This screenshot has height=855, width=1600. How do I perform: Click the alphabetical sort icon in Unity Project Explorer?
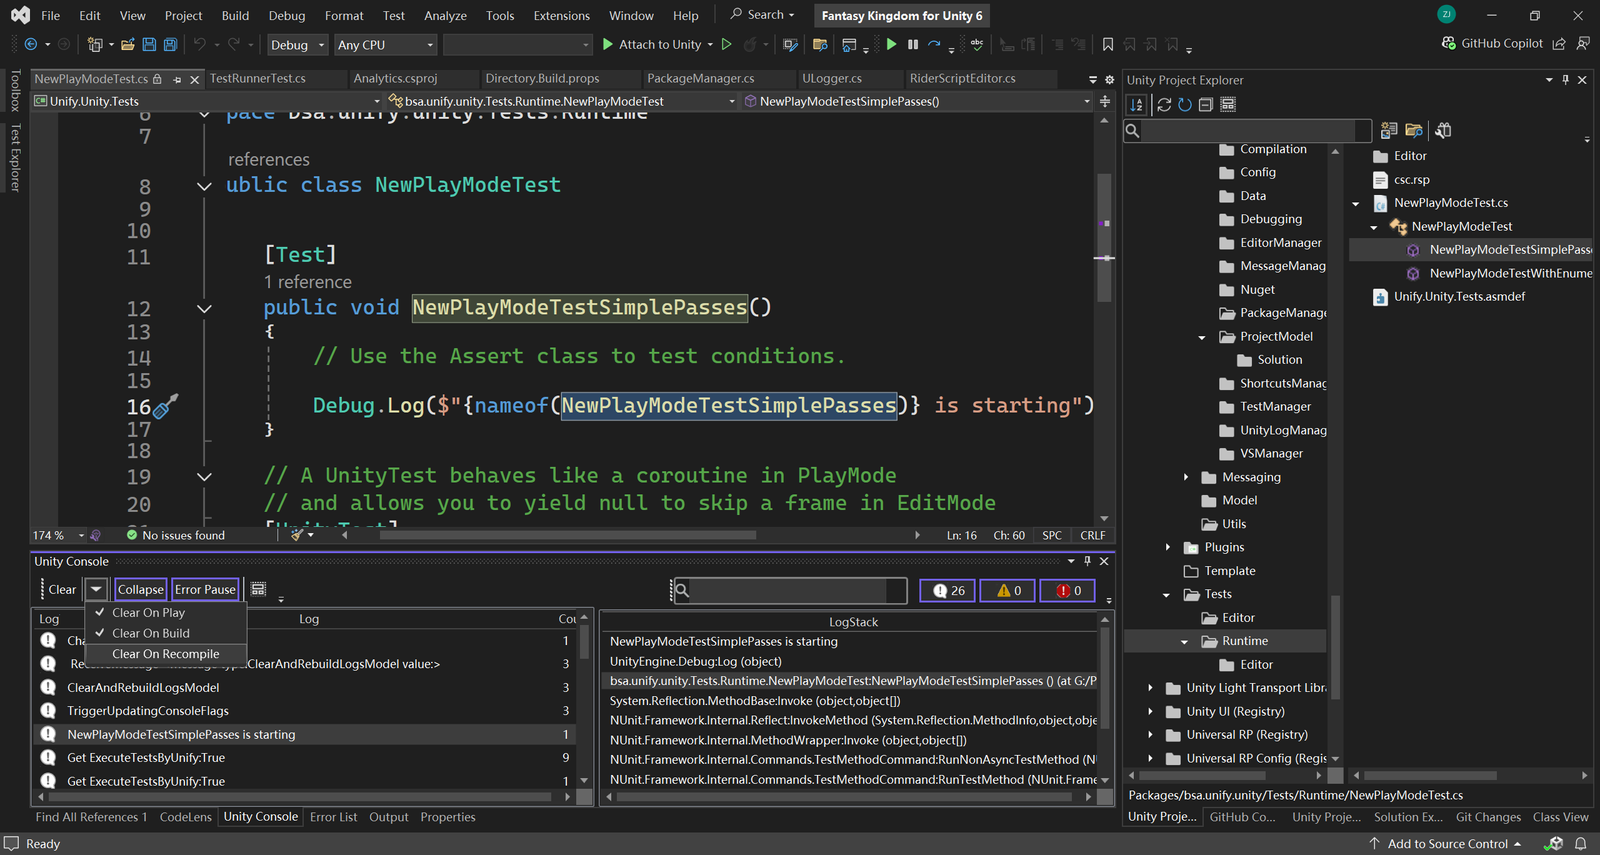[x=1137, y=105]
